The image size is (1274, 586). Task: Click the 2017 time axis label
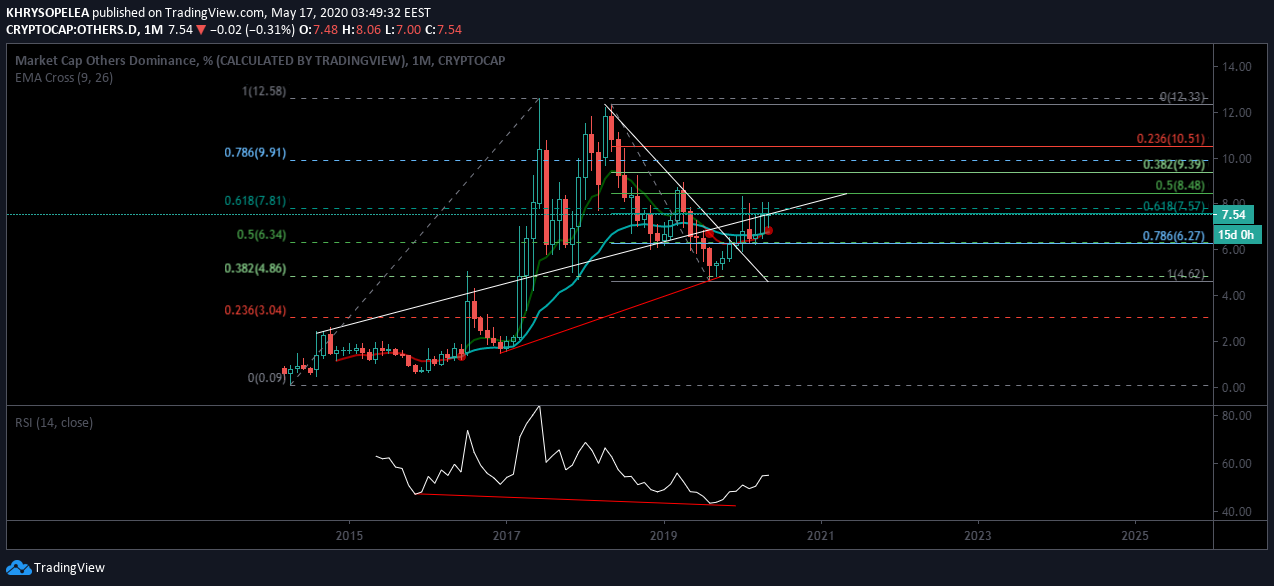coord(507,535)
